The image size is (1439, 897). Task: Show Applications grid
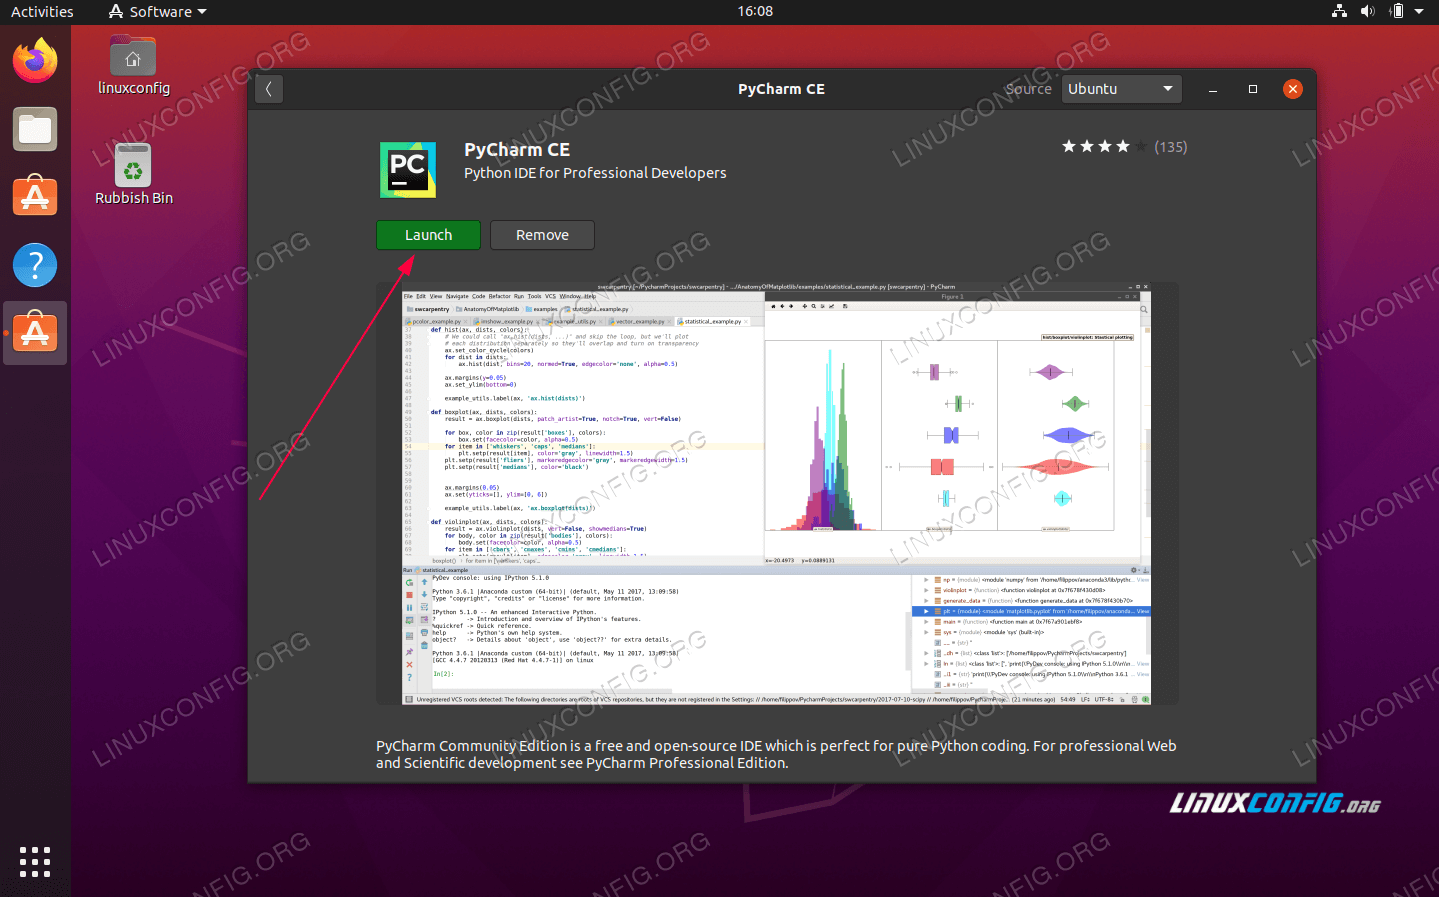tap(35, 862)
